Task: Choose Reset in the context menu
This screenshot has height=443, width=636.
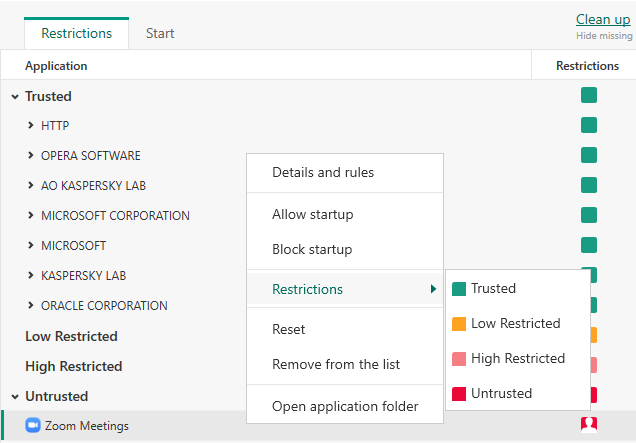Action: point(345,329)
